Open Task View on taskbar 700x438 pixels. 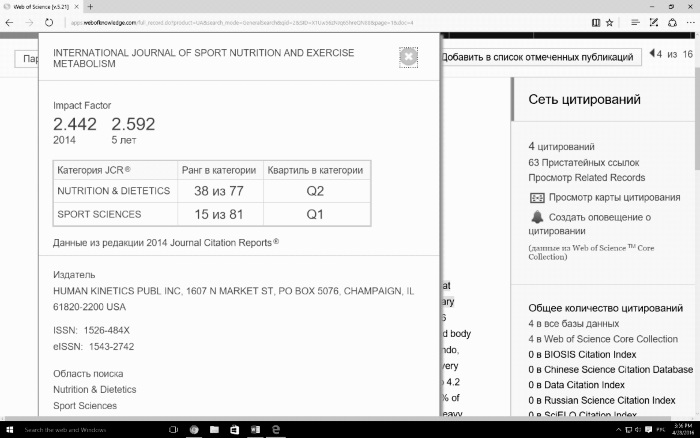[x=174, y=430]
